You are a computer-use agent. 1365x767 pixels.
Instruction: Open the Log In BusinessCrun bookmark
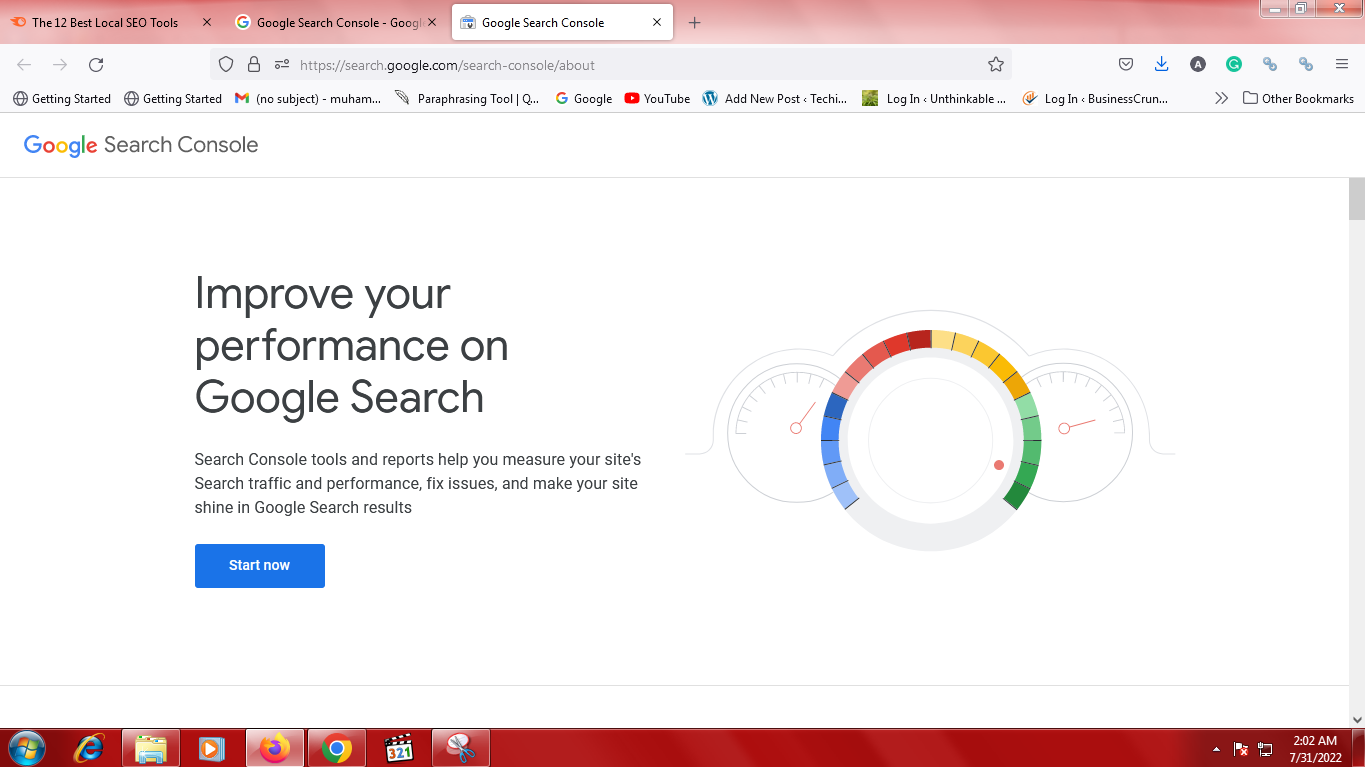click(1096, 99)
